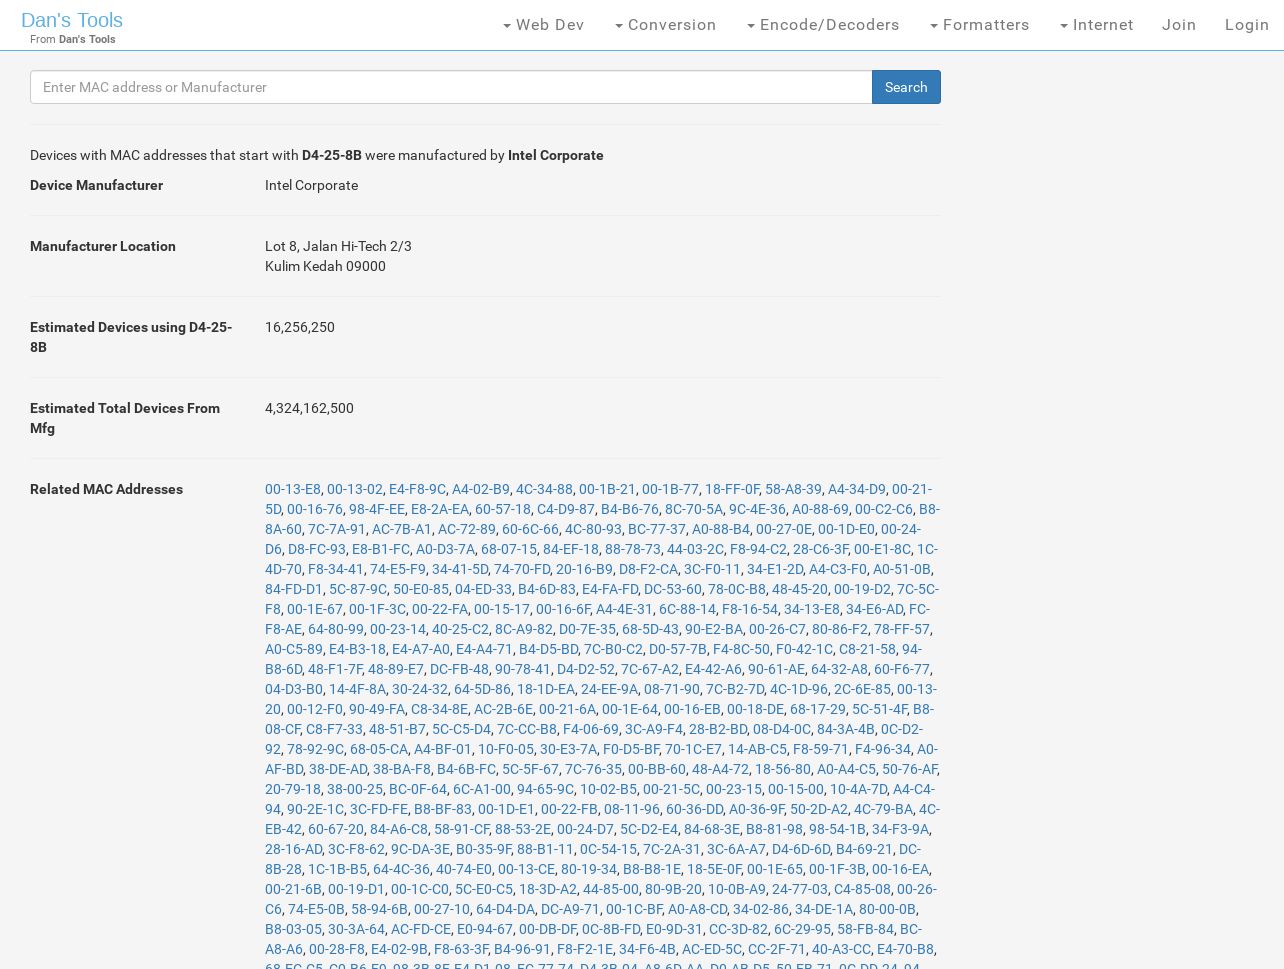The width and height of the screenshot is (1284, 969).
Task: Open related MAC address A4-4E-31
Action: 624,609
